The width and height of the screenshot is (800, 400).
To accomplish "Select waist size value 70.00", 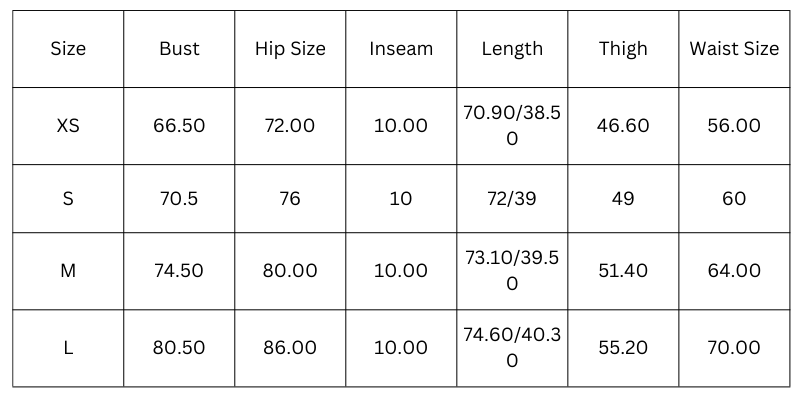I will pyautogui.click(x=734, y=348).
